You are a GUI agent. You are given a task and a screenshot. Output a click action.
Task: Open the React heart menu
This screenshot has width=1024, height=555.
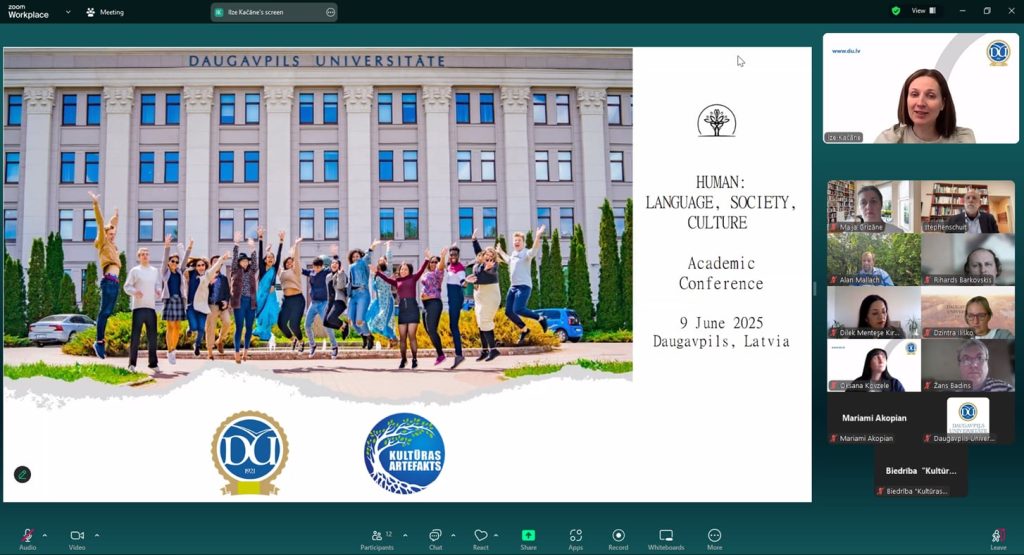481,539
